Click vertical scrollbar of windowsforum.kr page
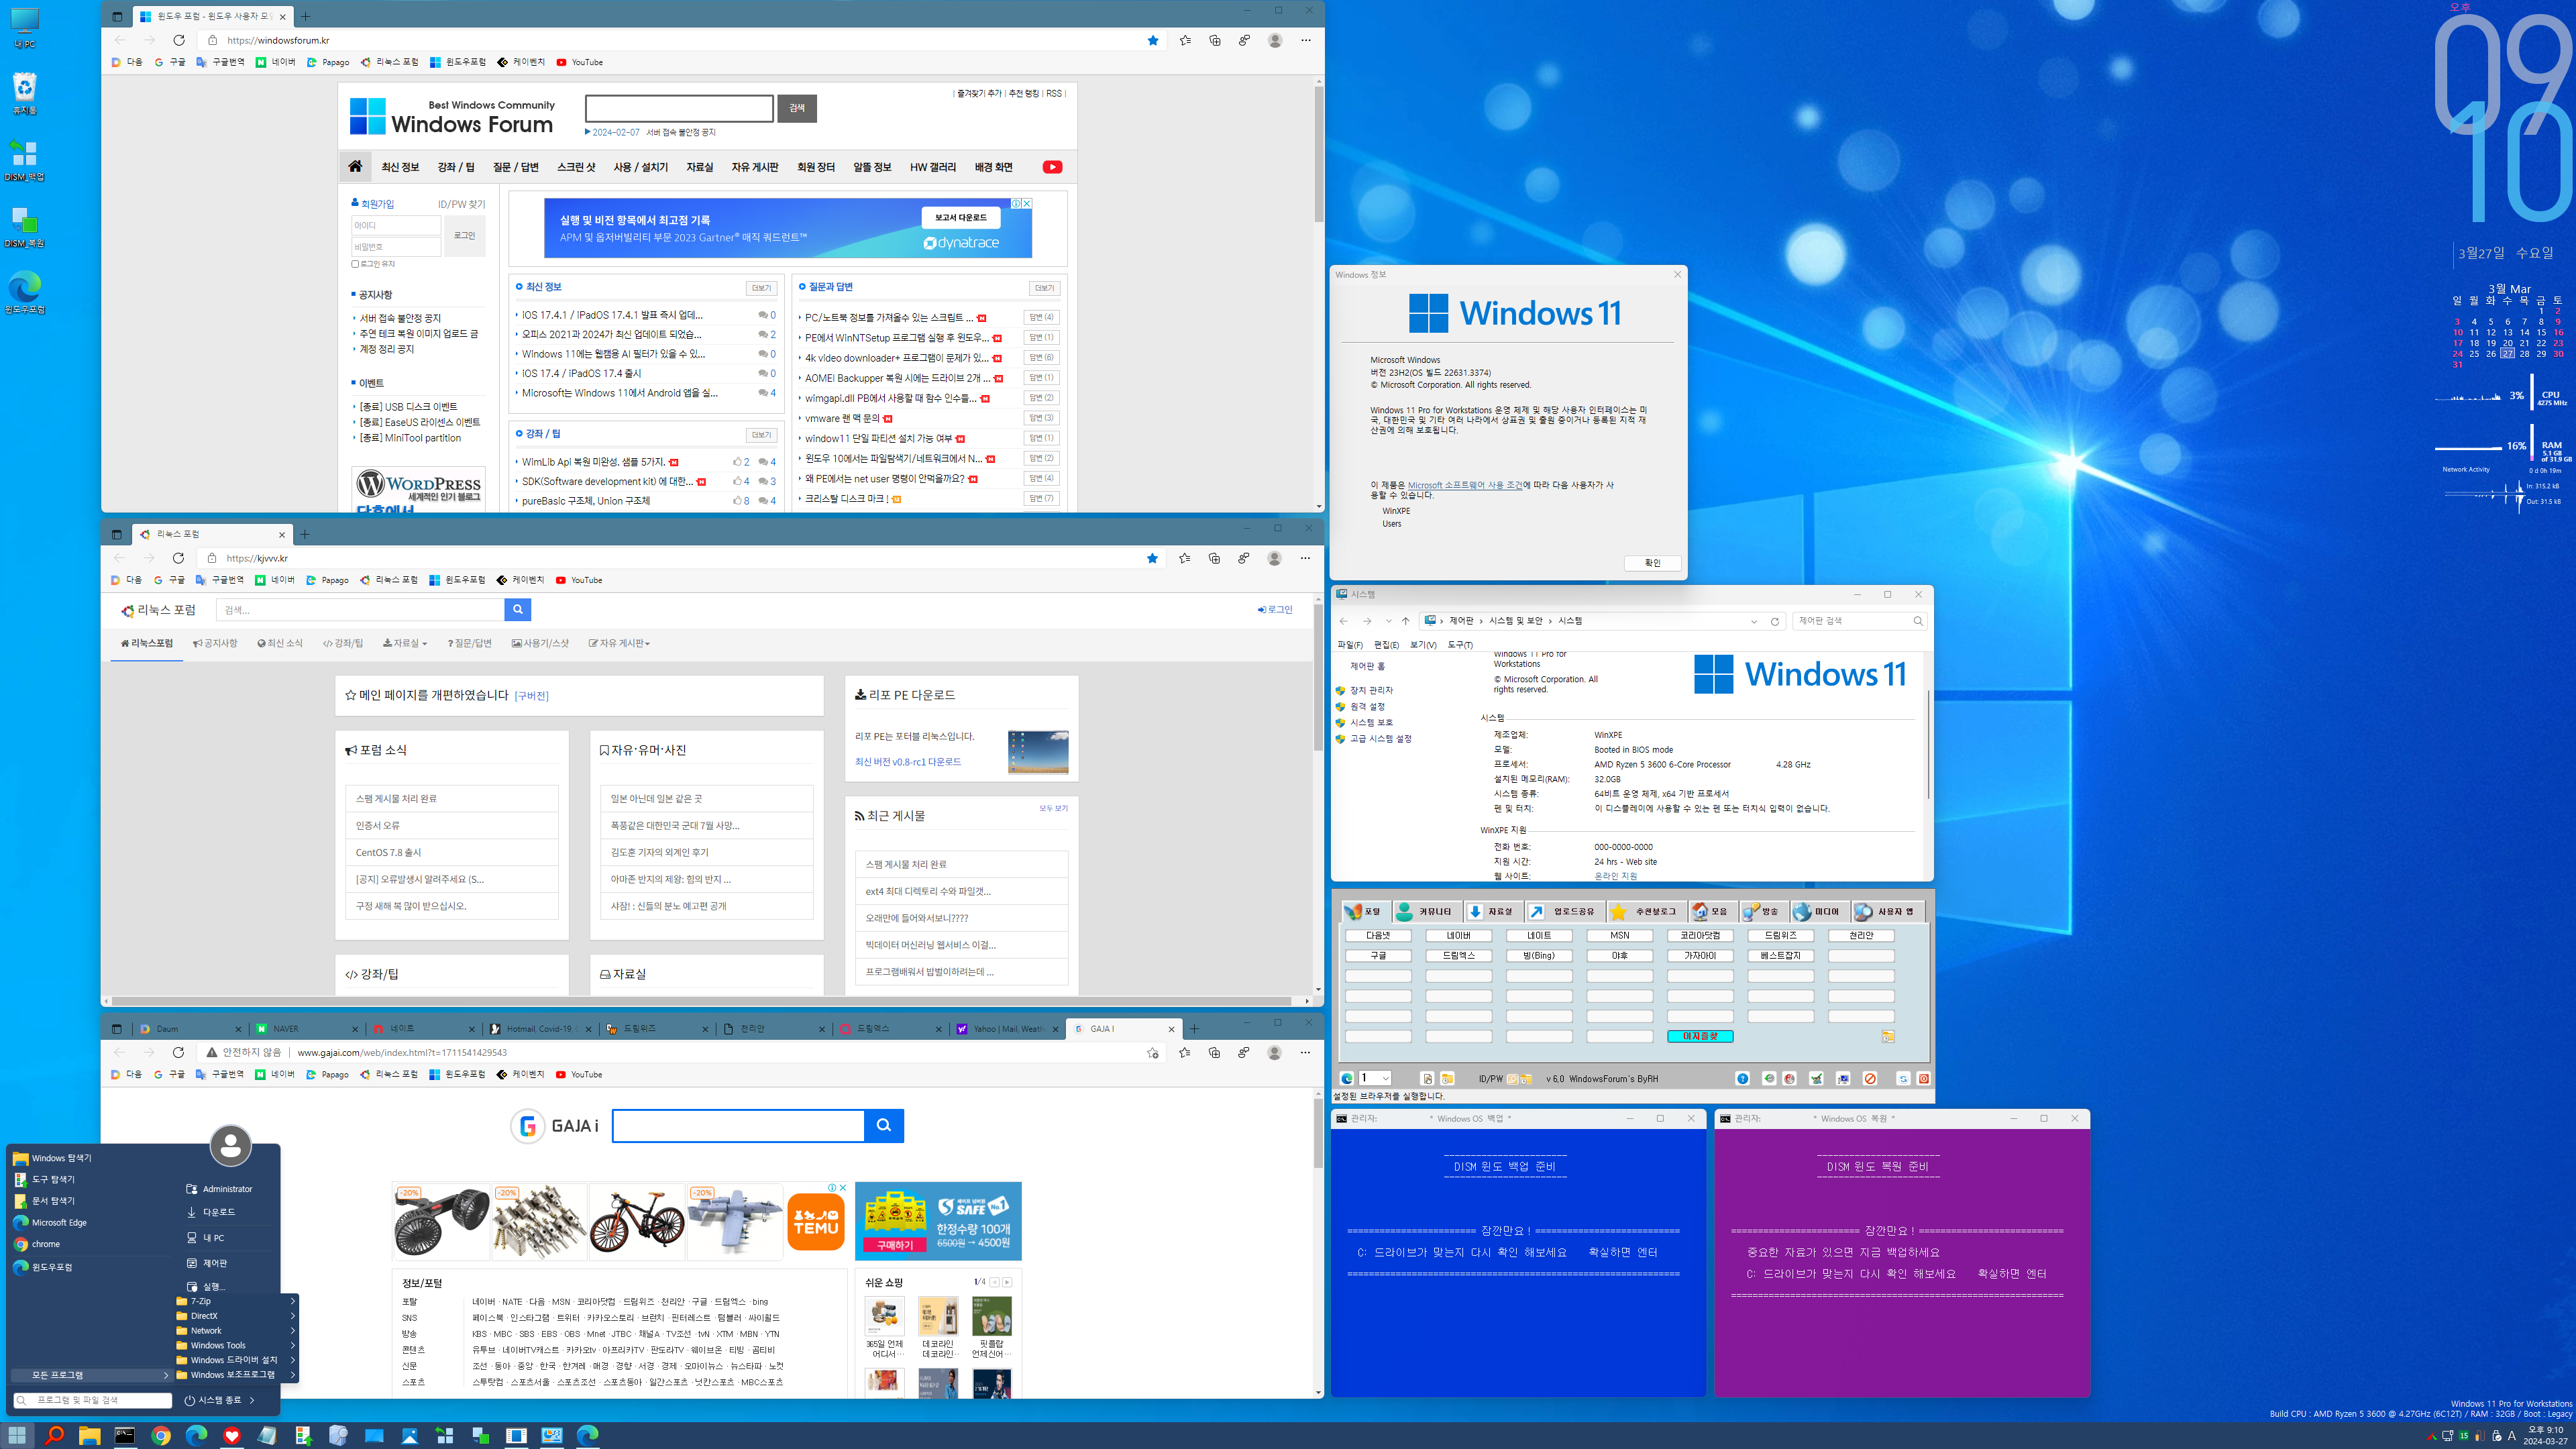 (x=1318, y=154)
